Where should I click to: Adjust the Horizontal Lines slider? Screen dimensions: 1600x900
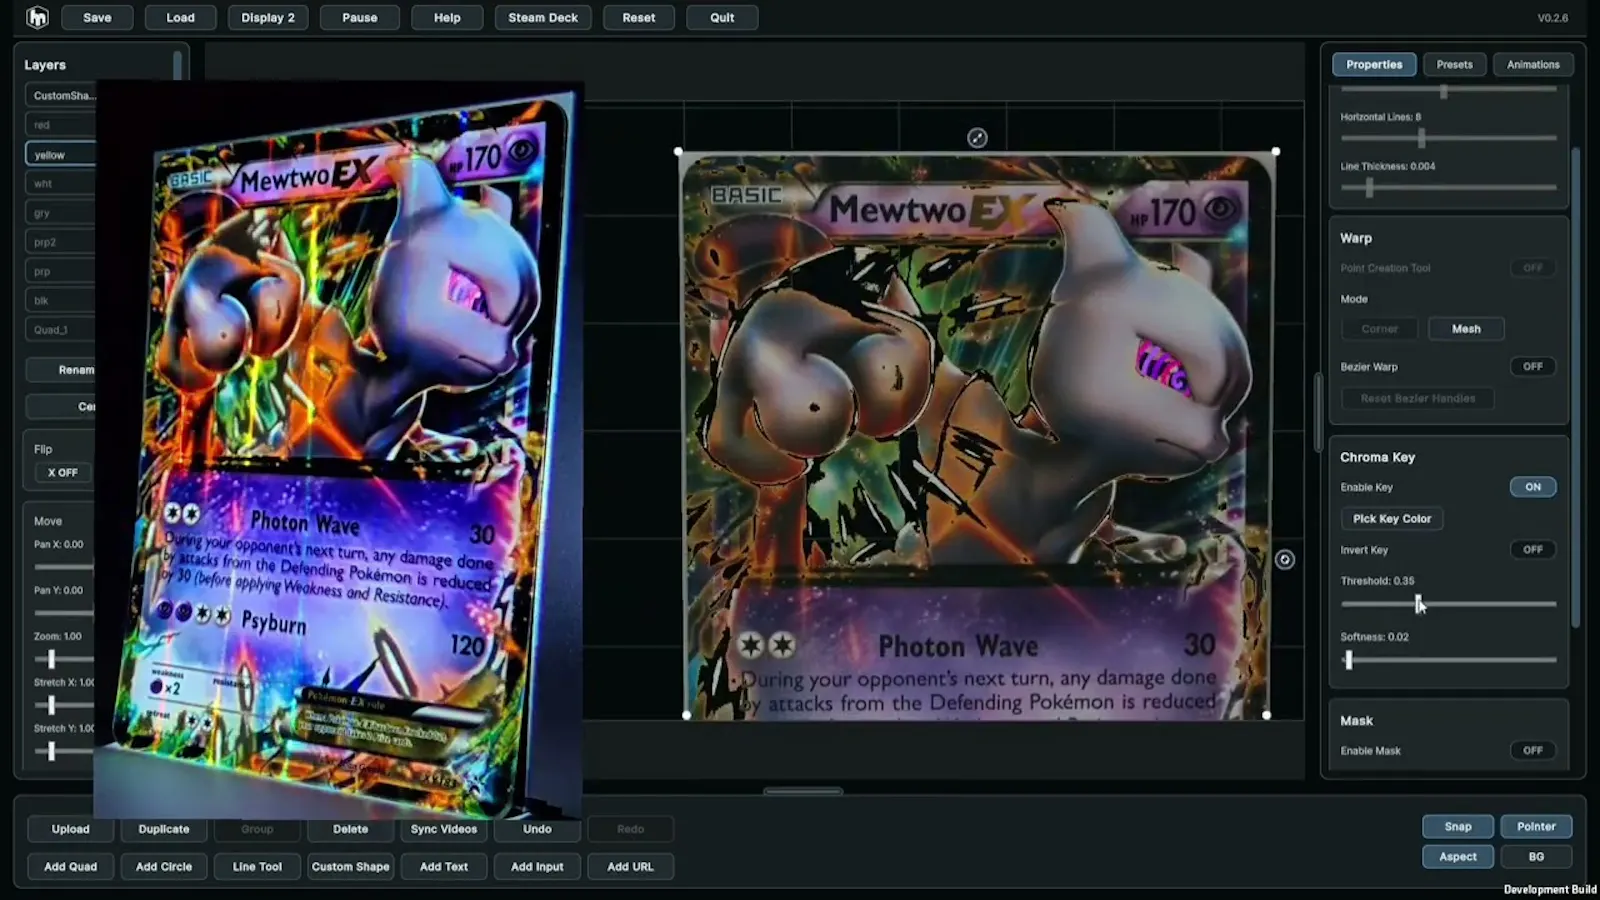pyautogui.click(x=1448, y=138)
